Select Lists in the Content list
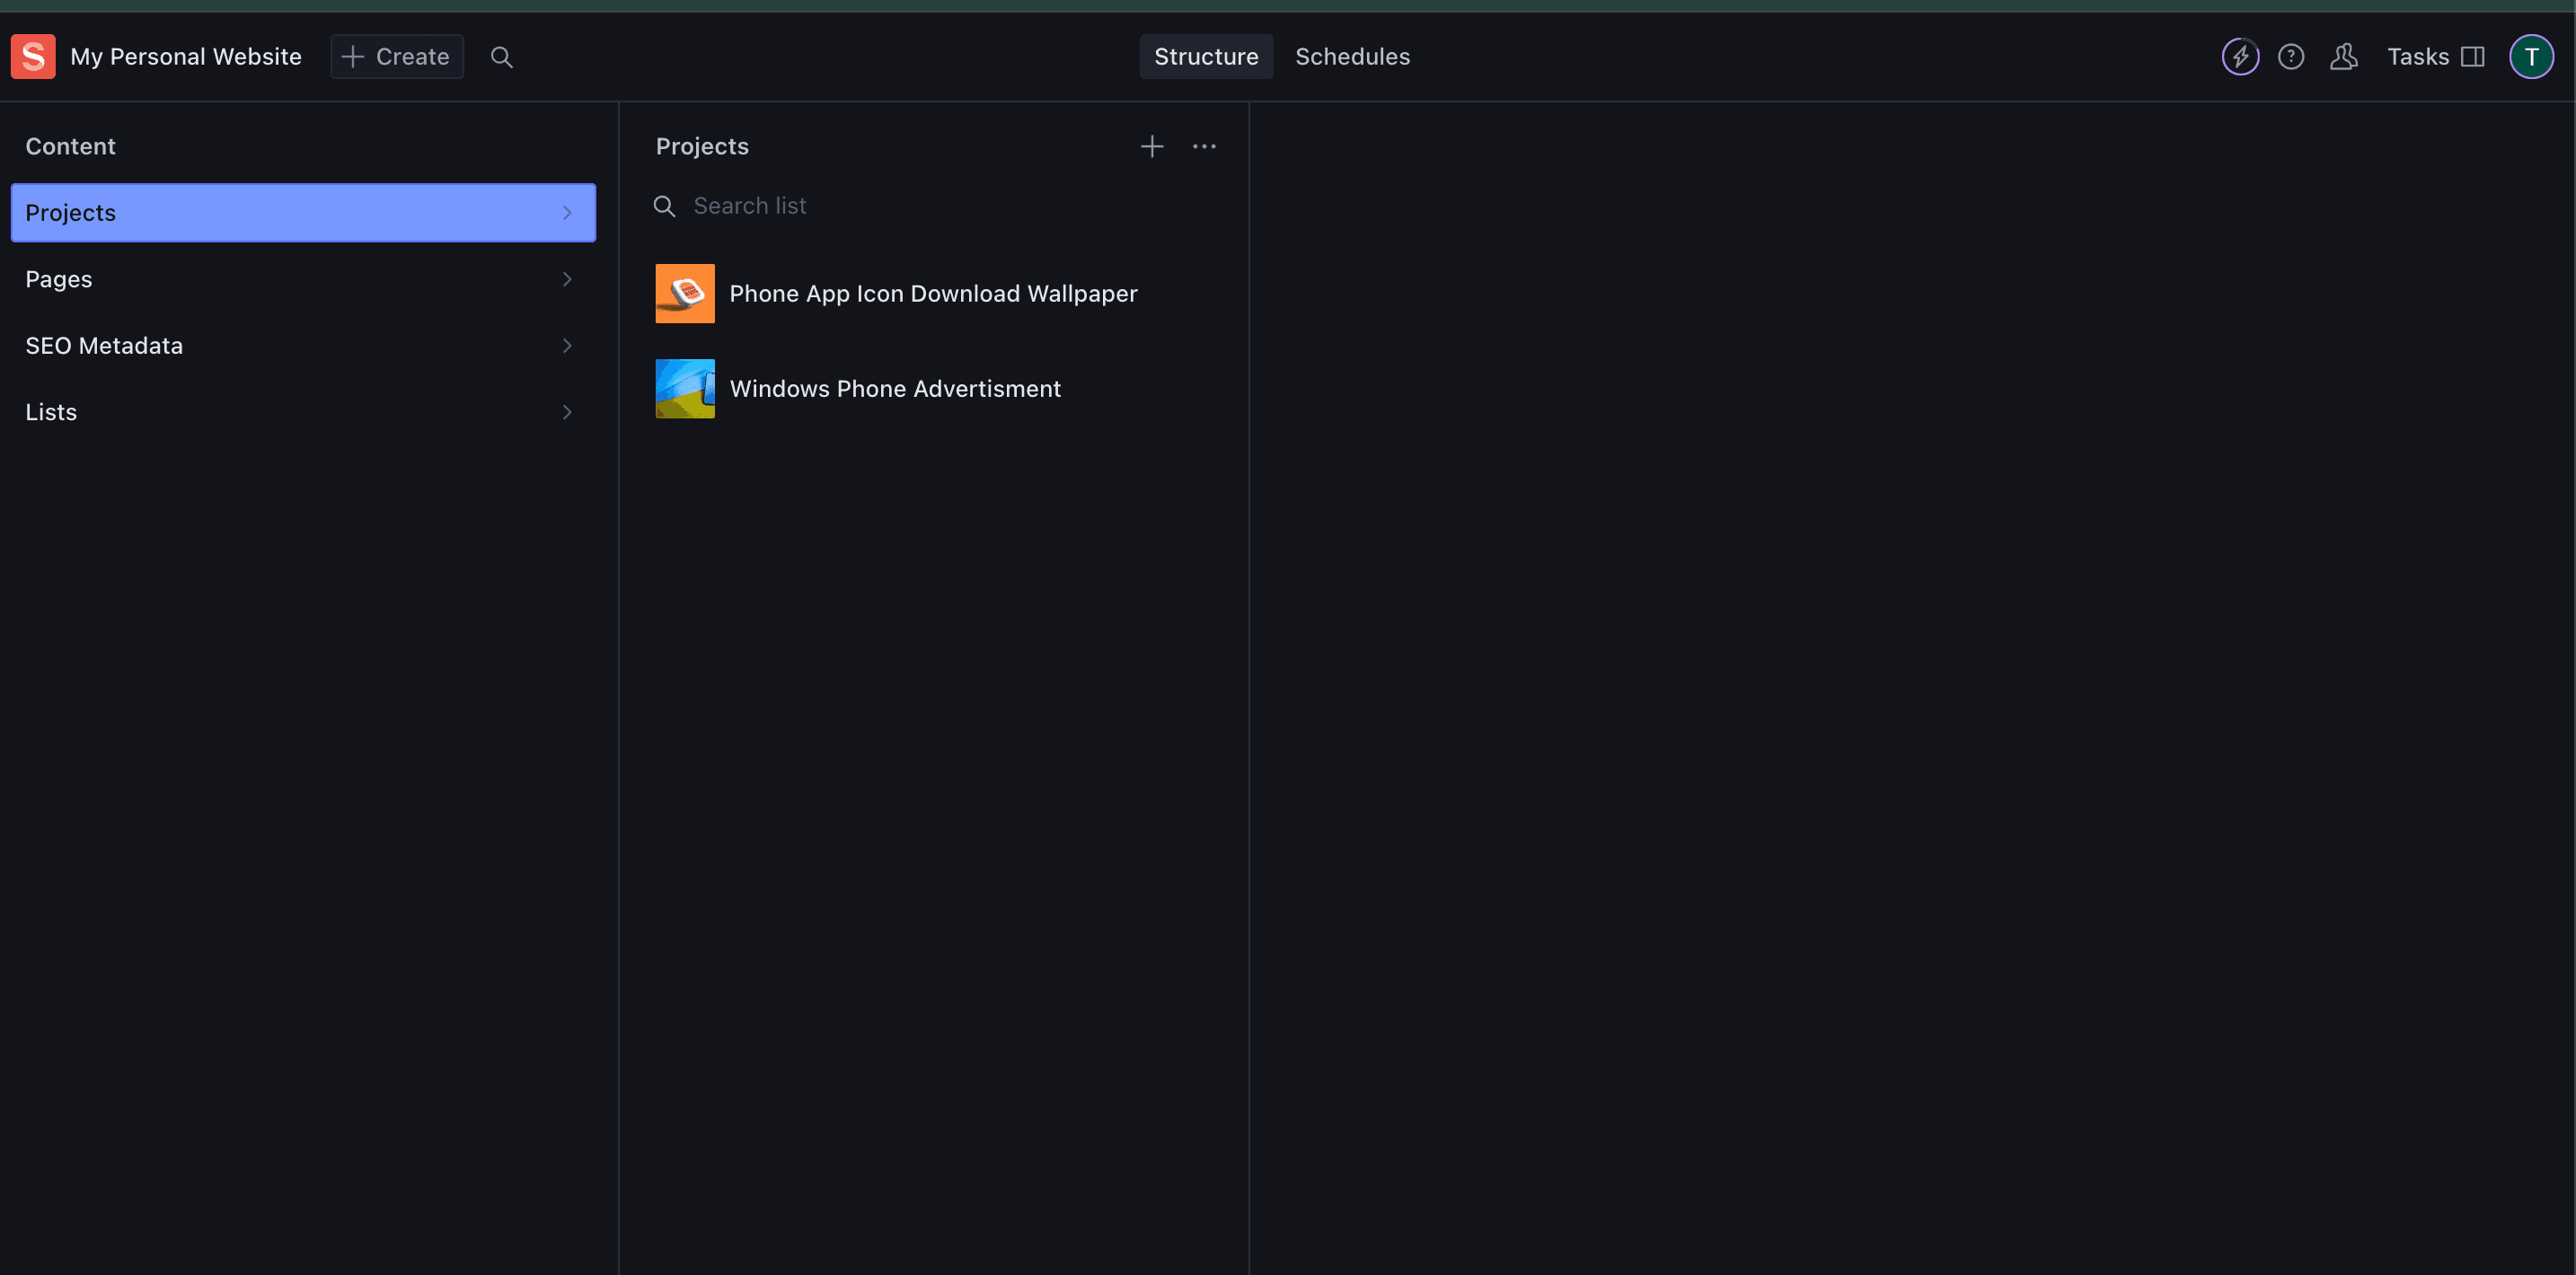The image size is (2576, 1275). [x=303, y=412]
